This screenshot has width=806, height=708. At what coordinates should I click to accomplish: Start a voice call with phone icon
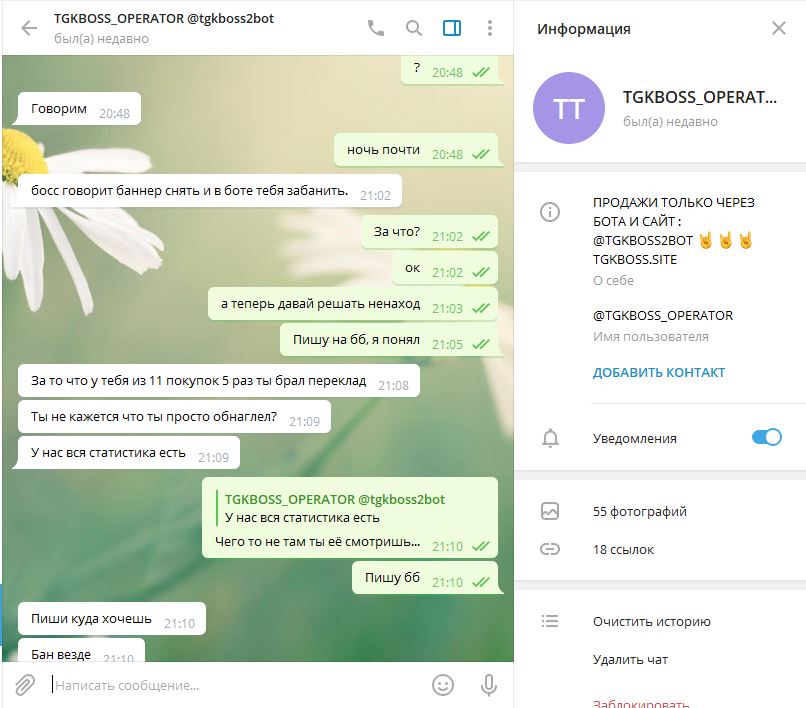(376, 28)
